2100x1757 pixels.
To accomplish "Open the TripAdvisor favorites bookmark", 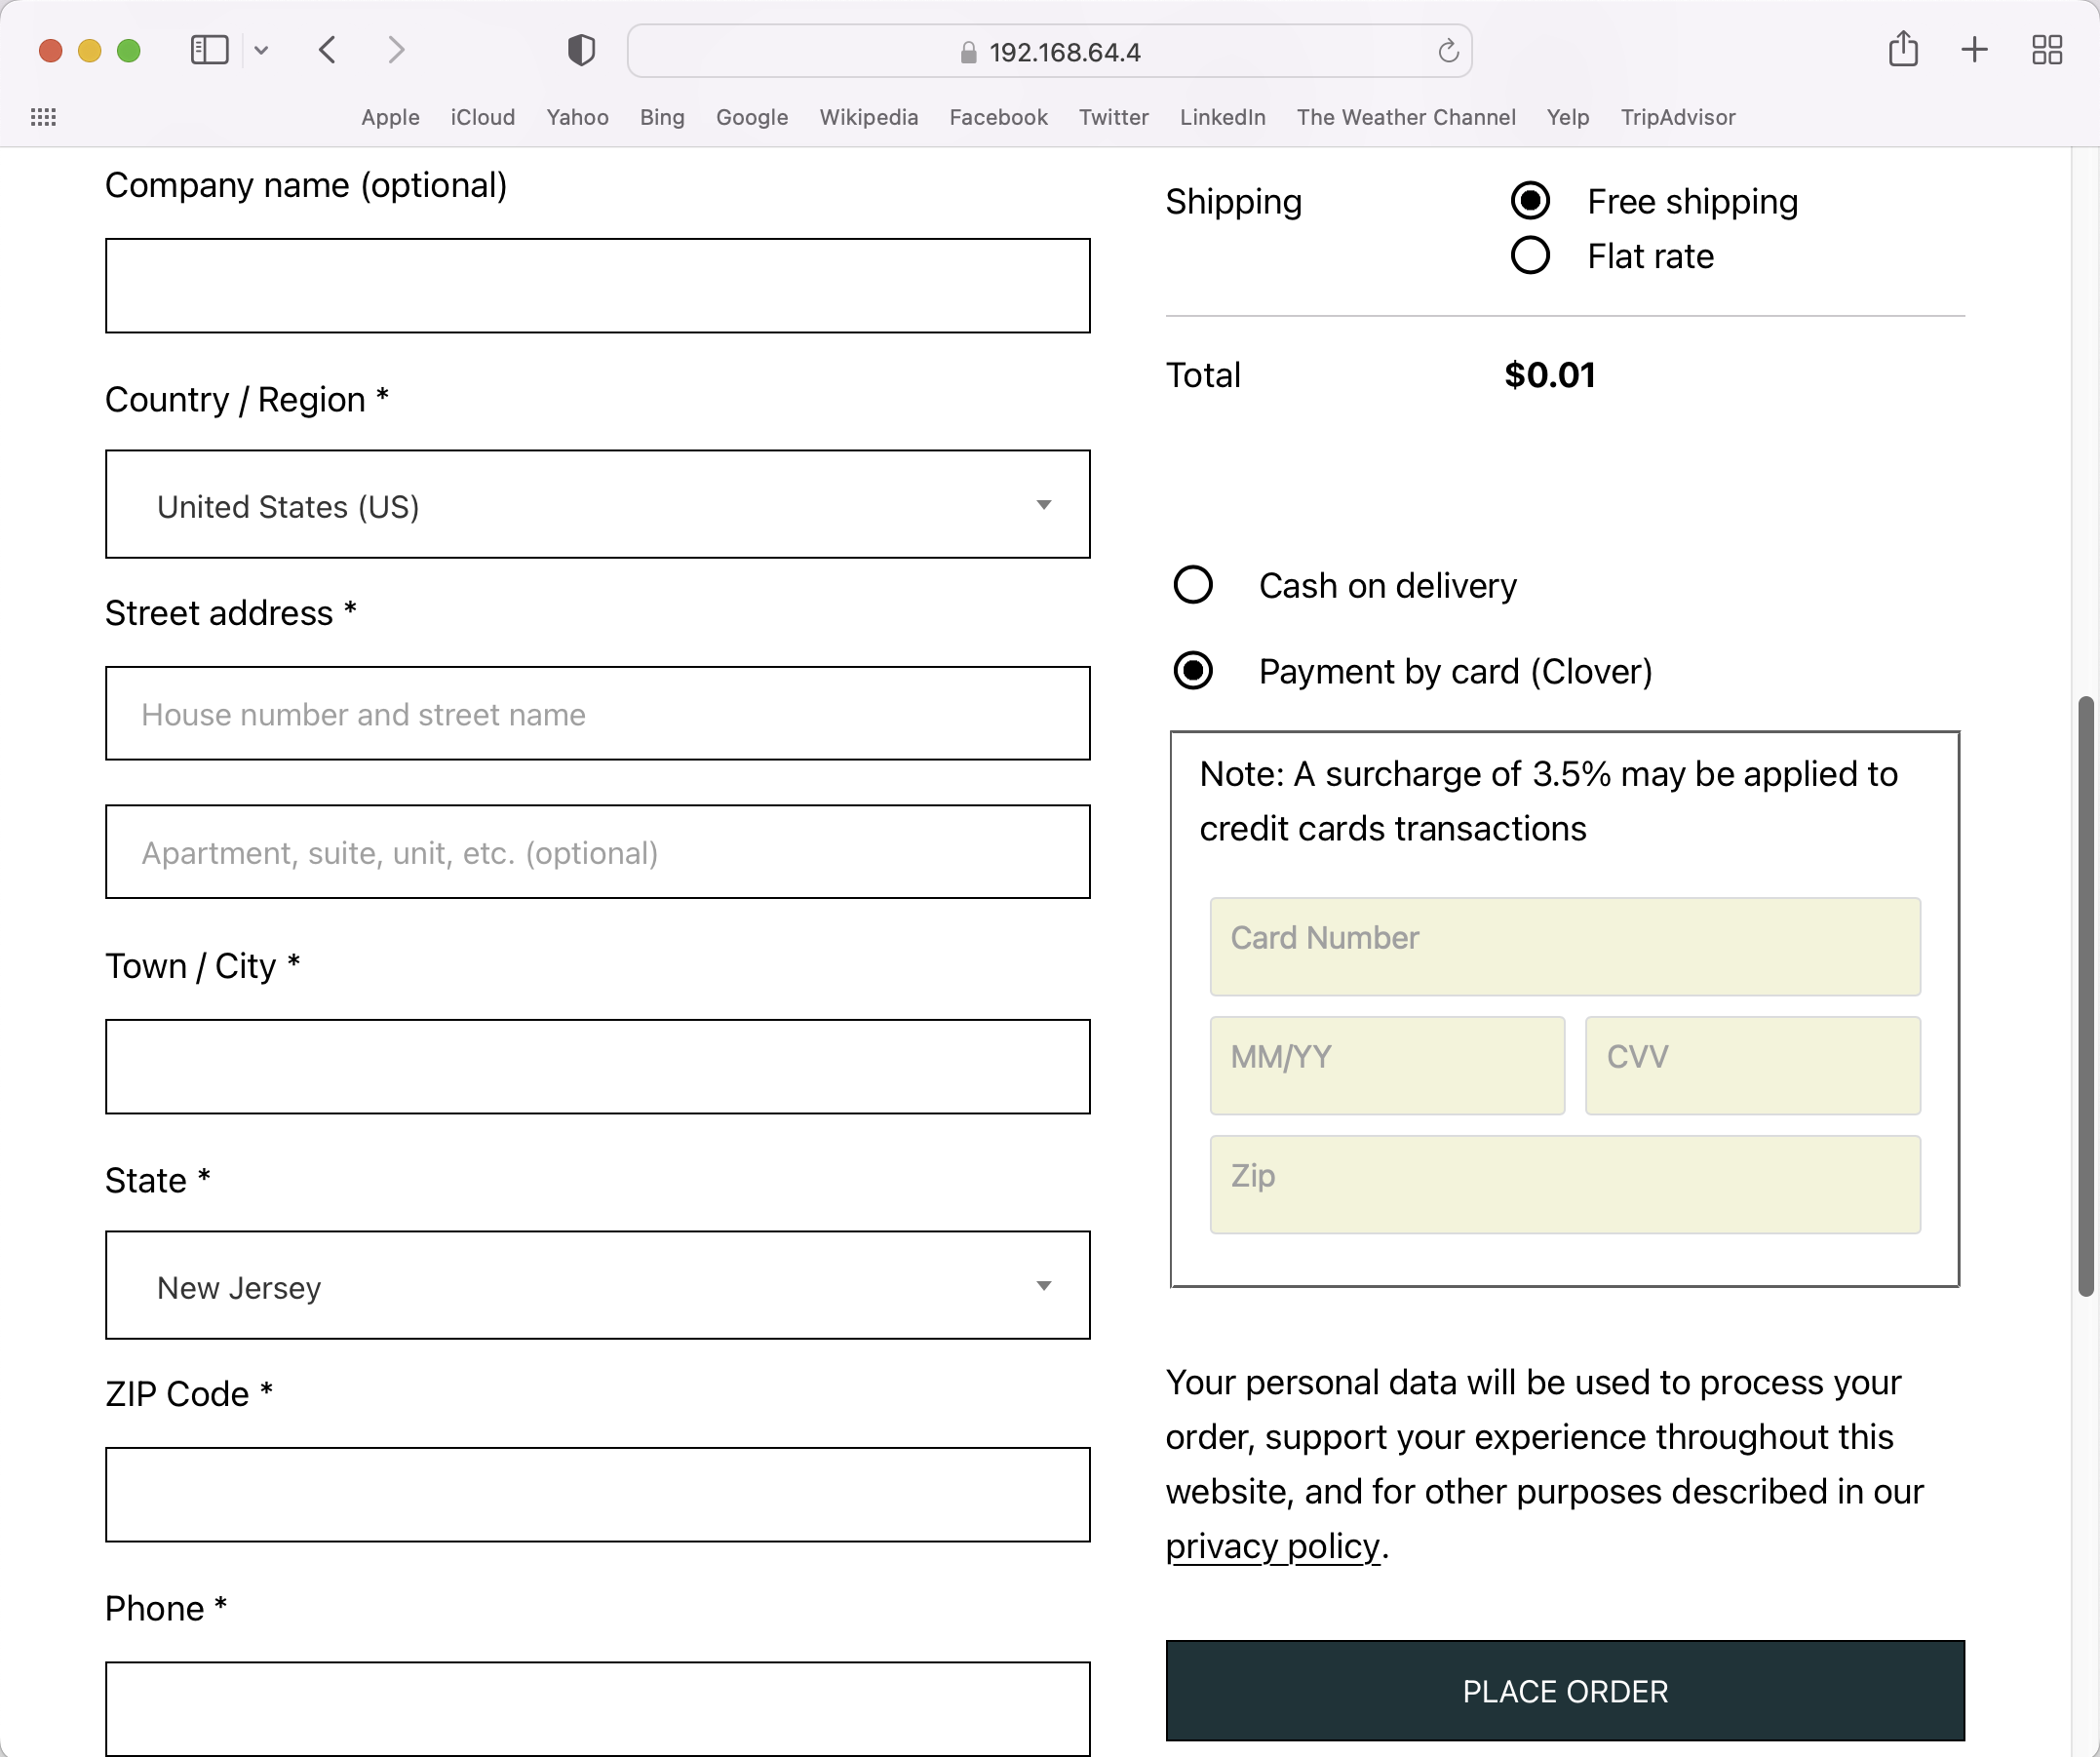I will coord(1677,117).
